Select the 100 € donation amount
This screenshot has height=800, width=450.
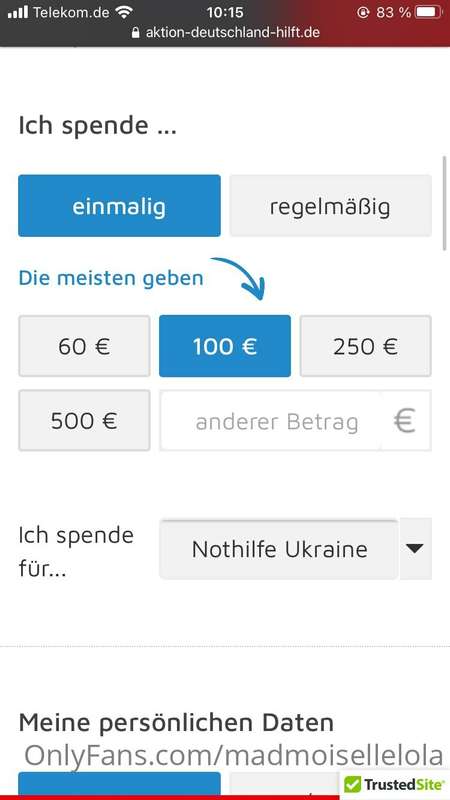pyautogui.click(x=225, y=346)
